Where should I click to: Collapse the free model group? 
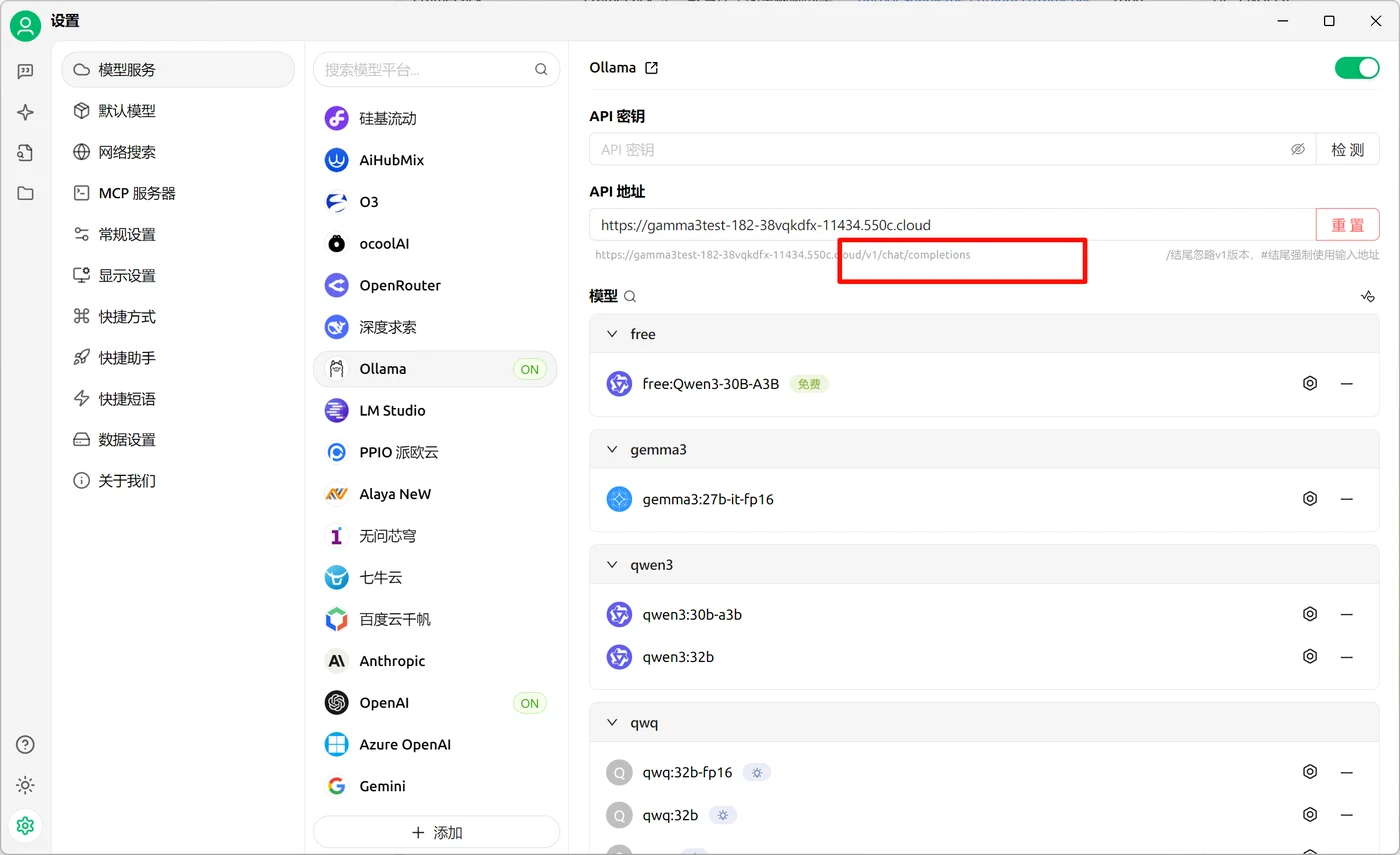[x=613, y=334]
